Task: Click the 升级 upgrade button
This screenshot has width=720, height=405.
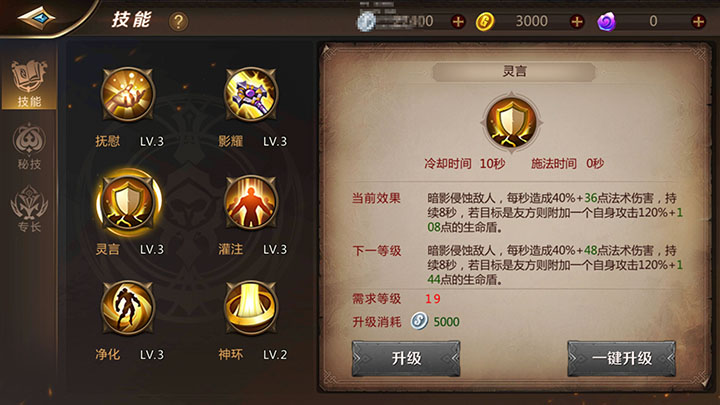Action: (406, 358)
